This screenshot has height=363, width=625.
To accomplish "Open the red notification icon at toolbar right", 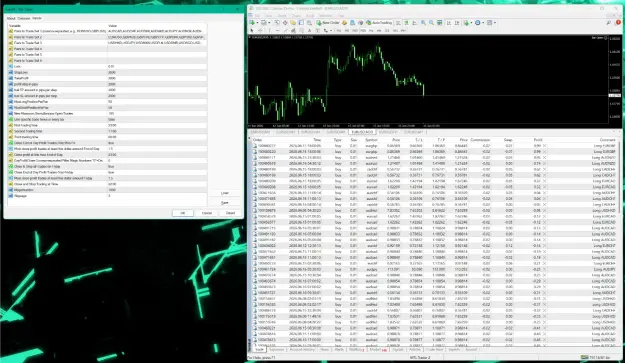I will [618, 22].
